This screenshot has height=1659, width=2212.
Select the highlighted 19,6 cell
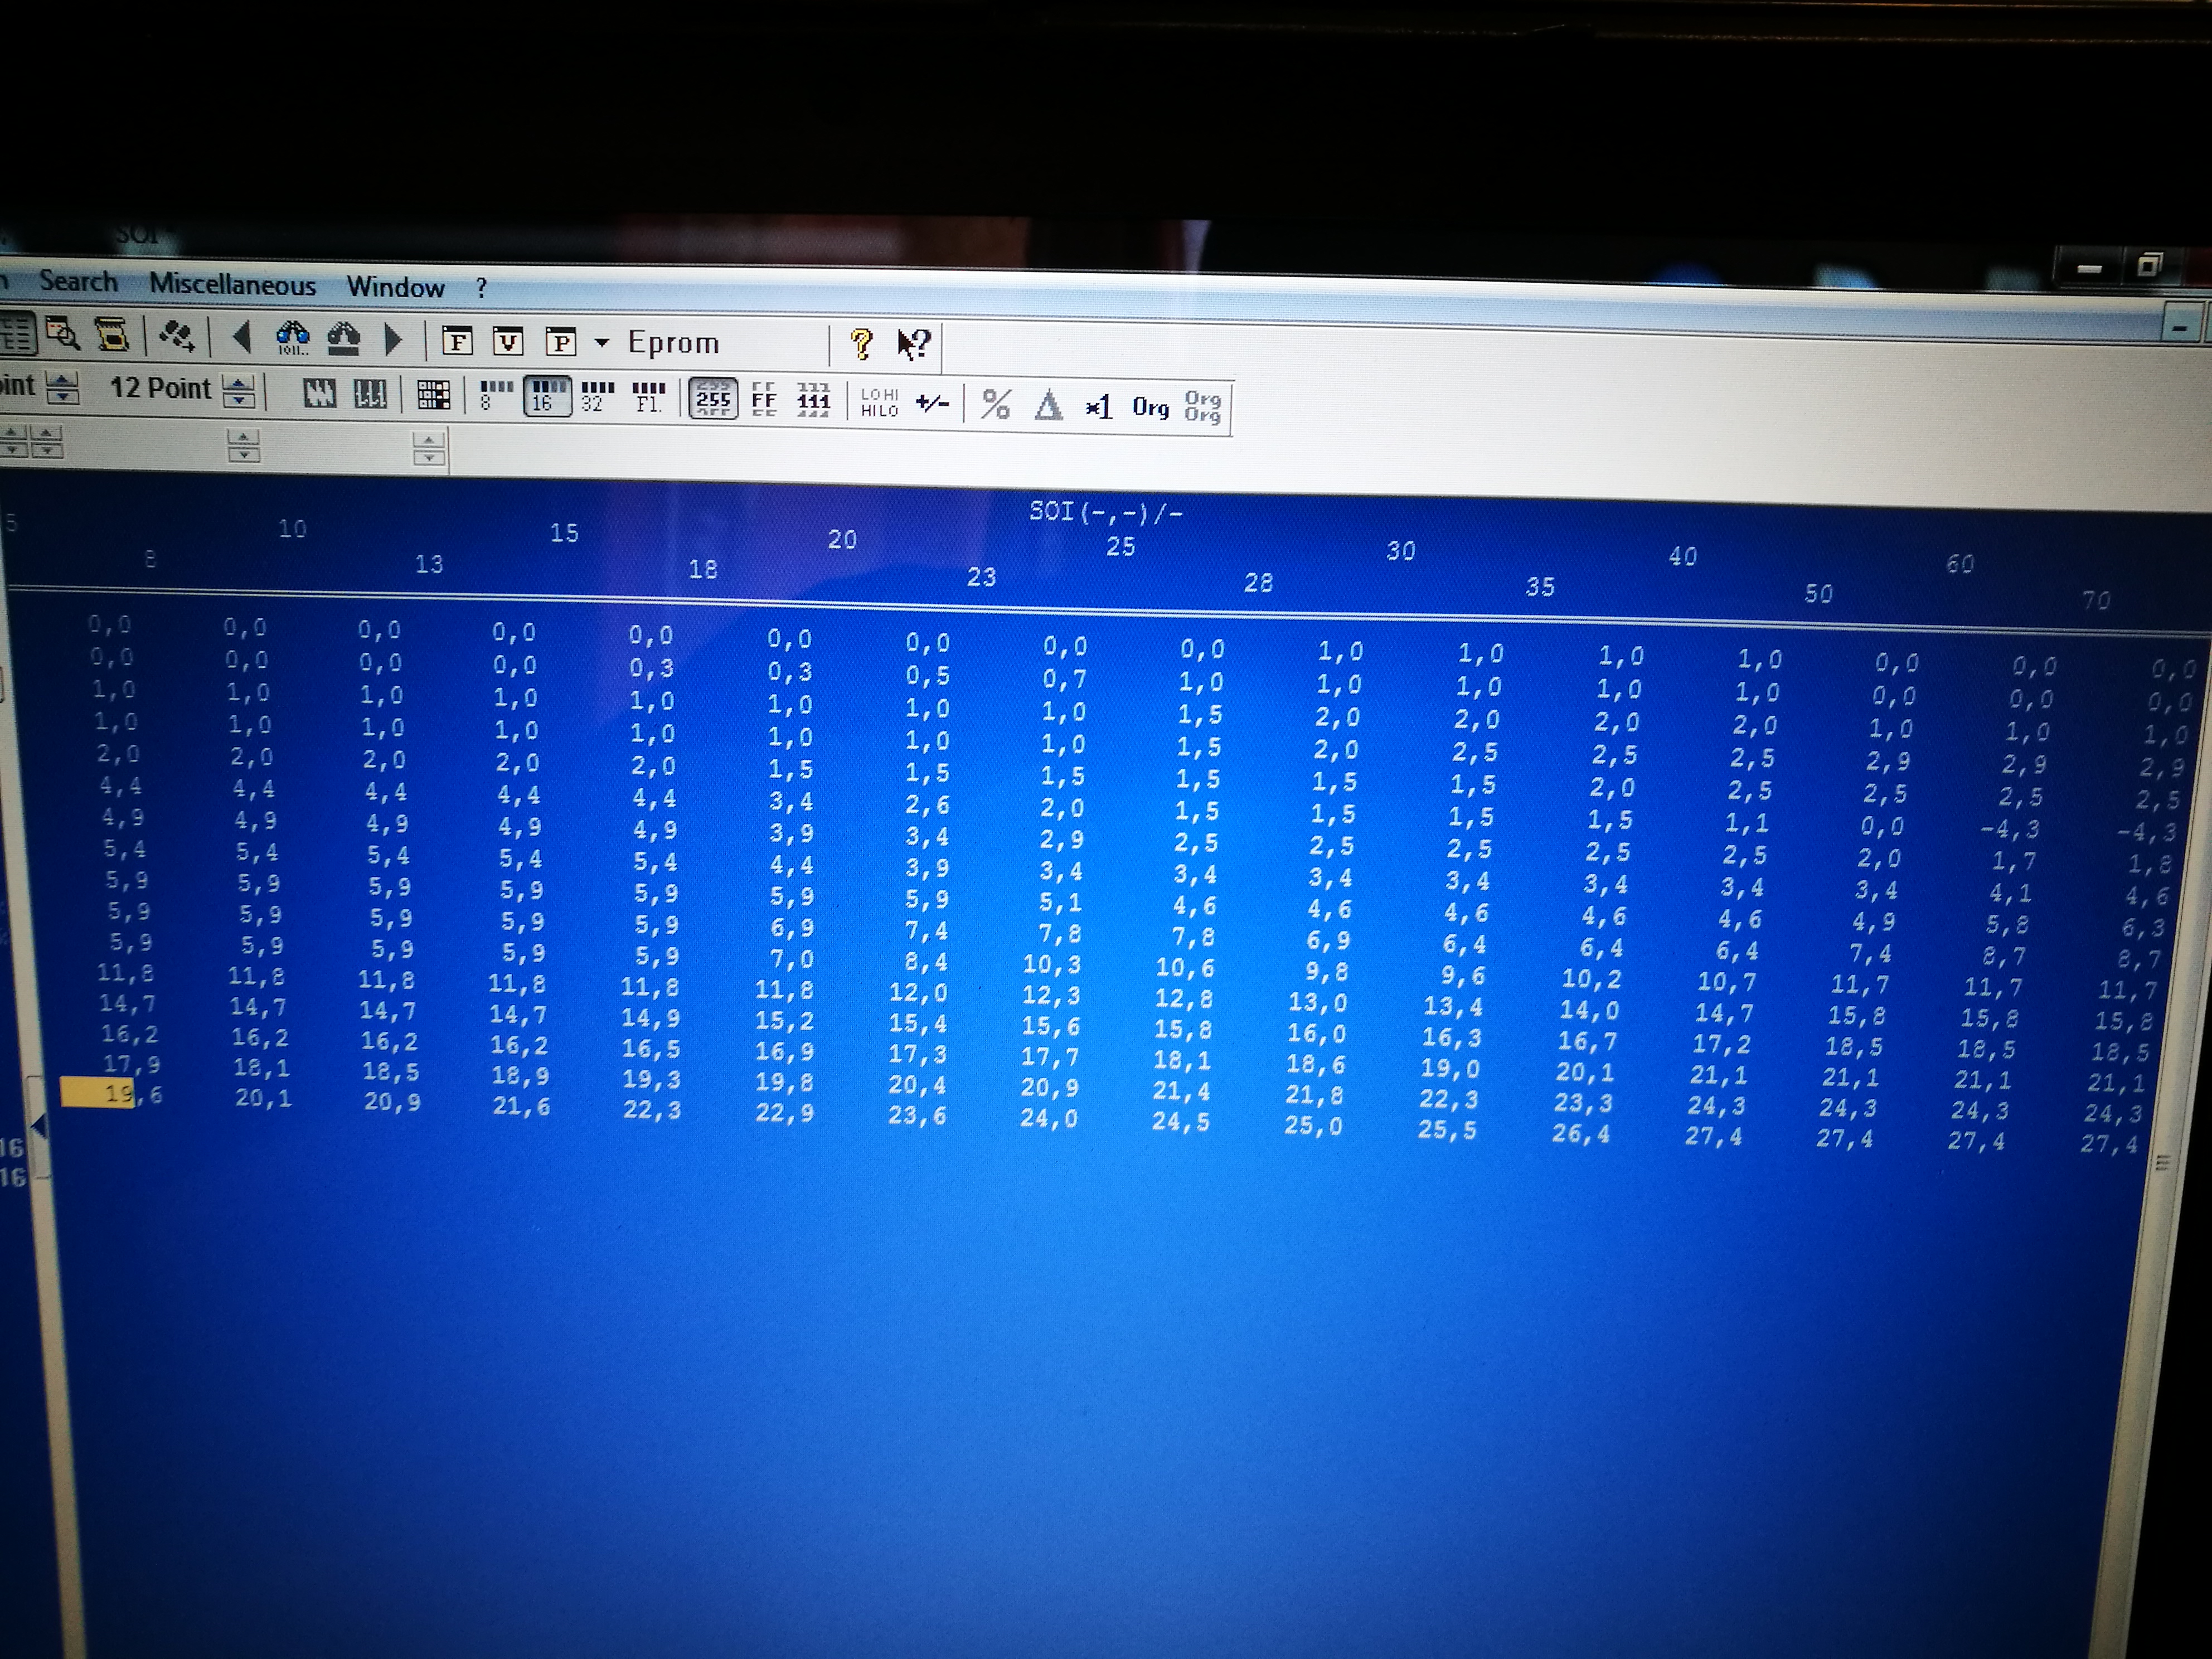click(x=111, y=1093)
